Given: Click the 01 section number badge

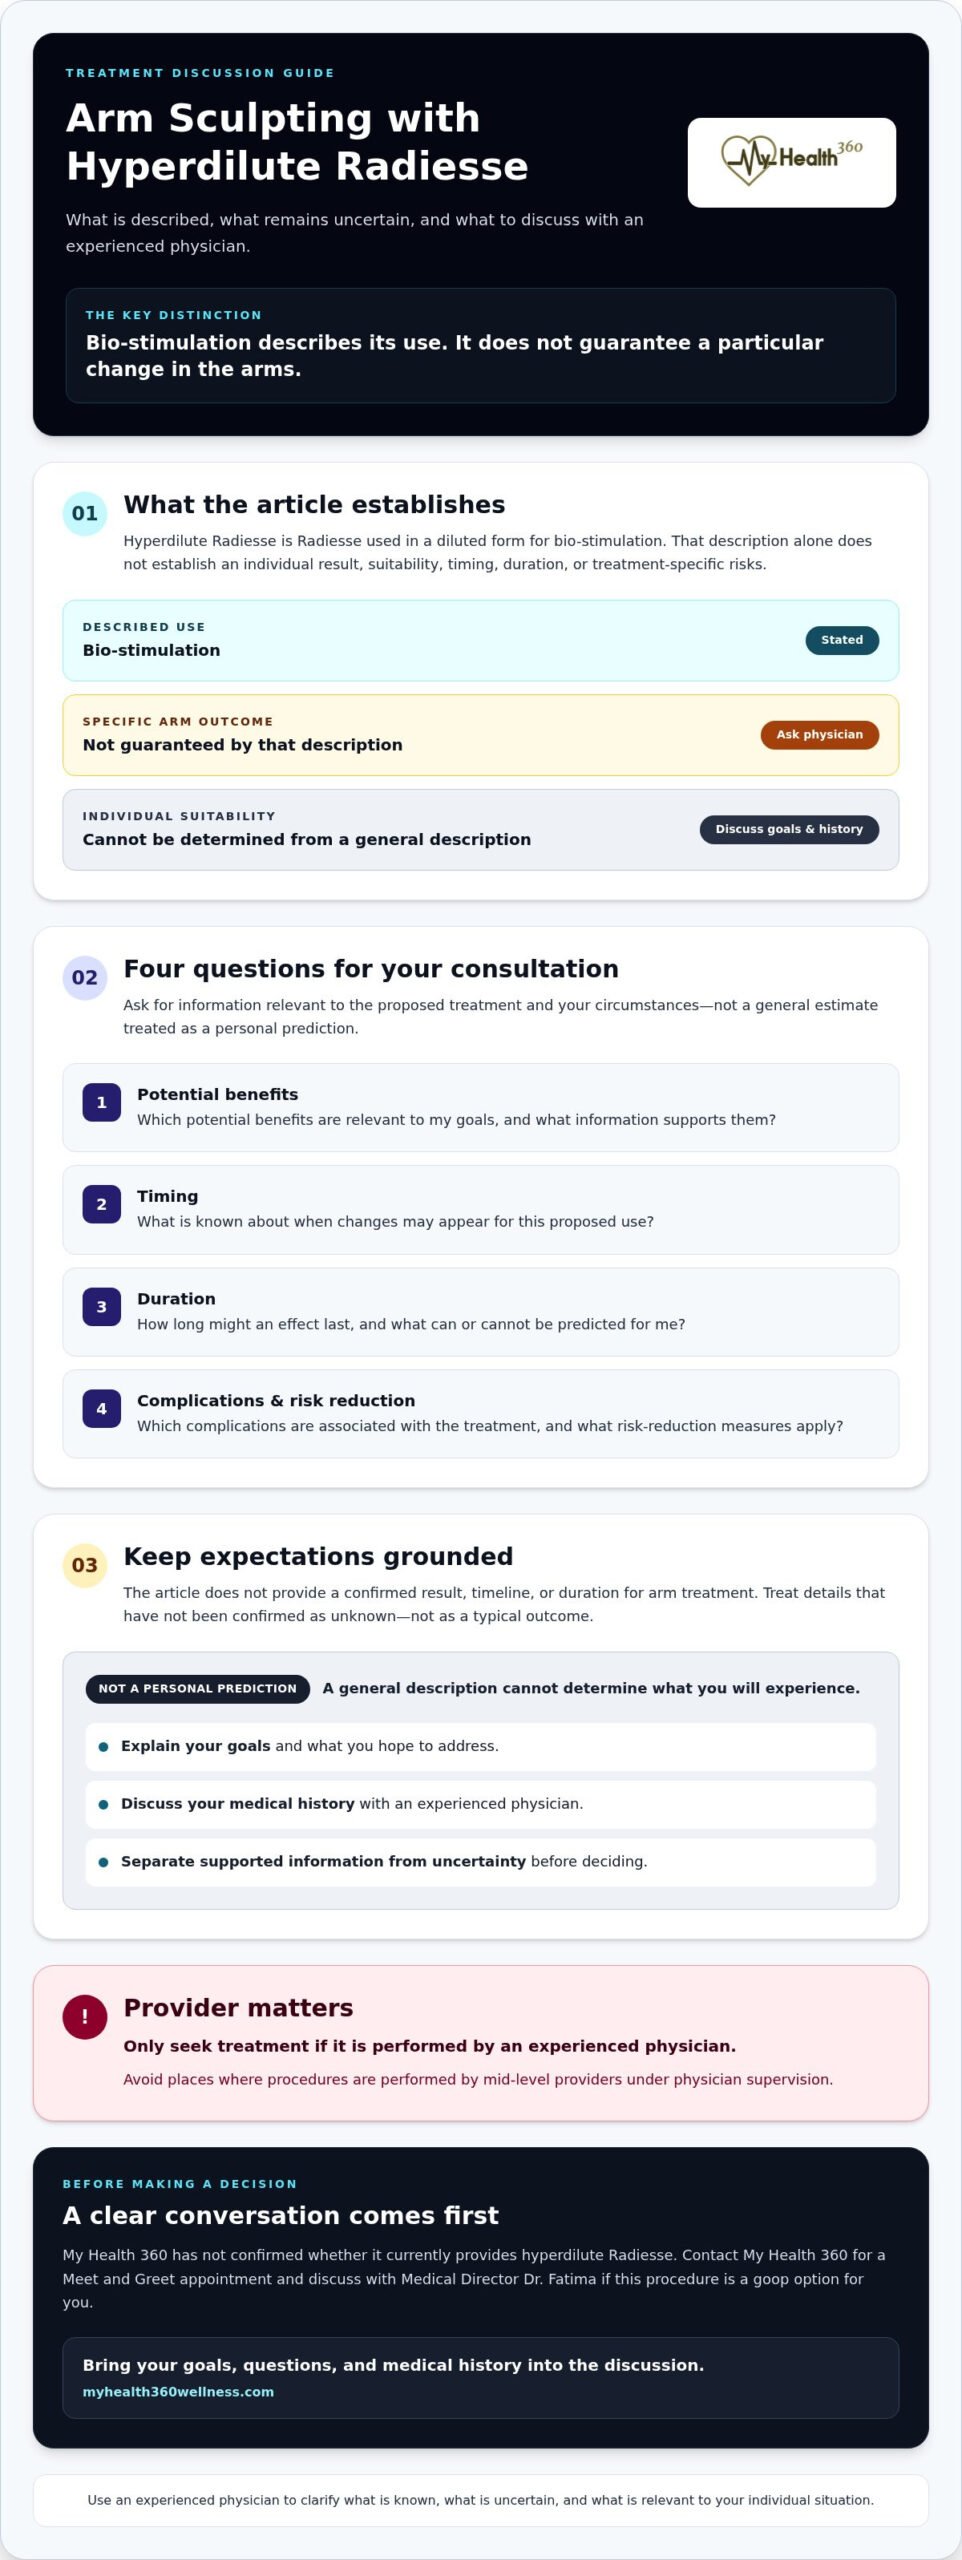Looking at the screenshot, I should pos(85,514).
